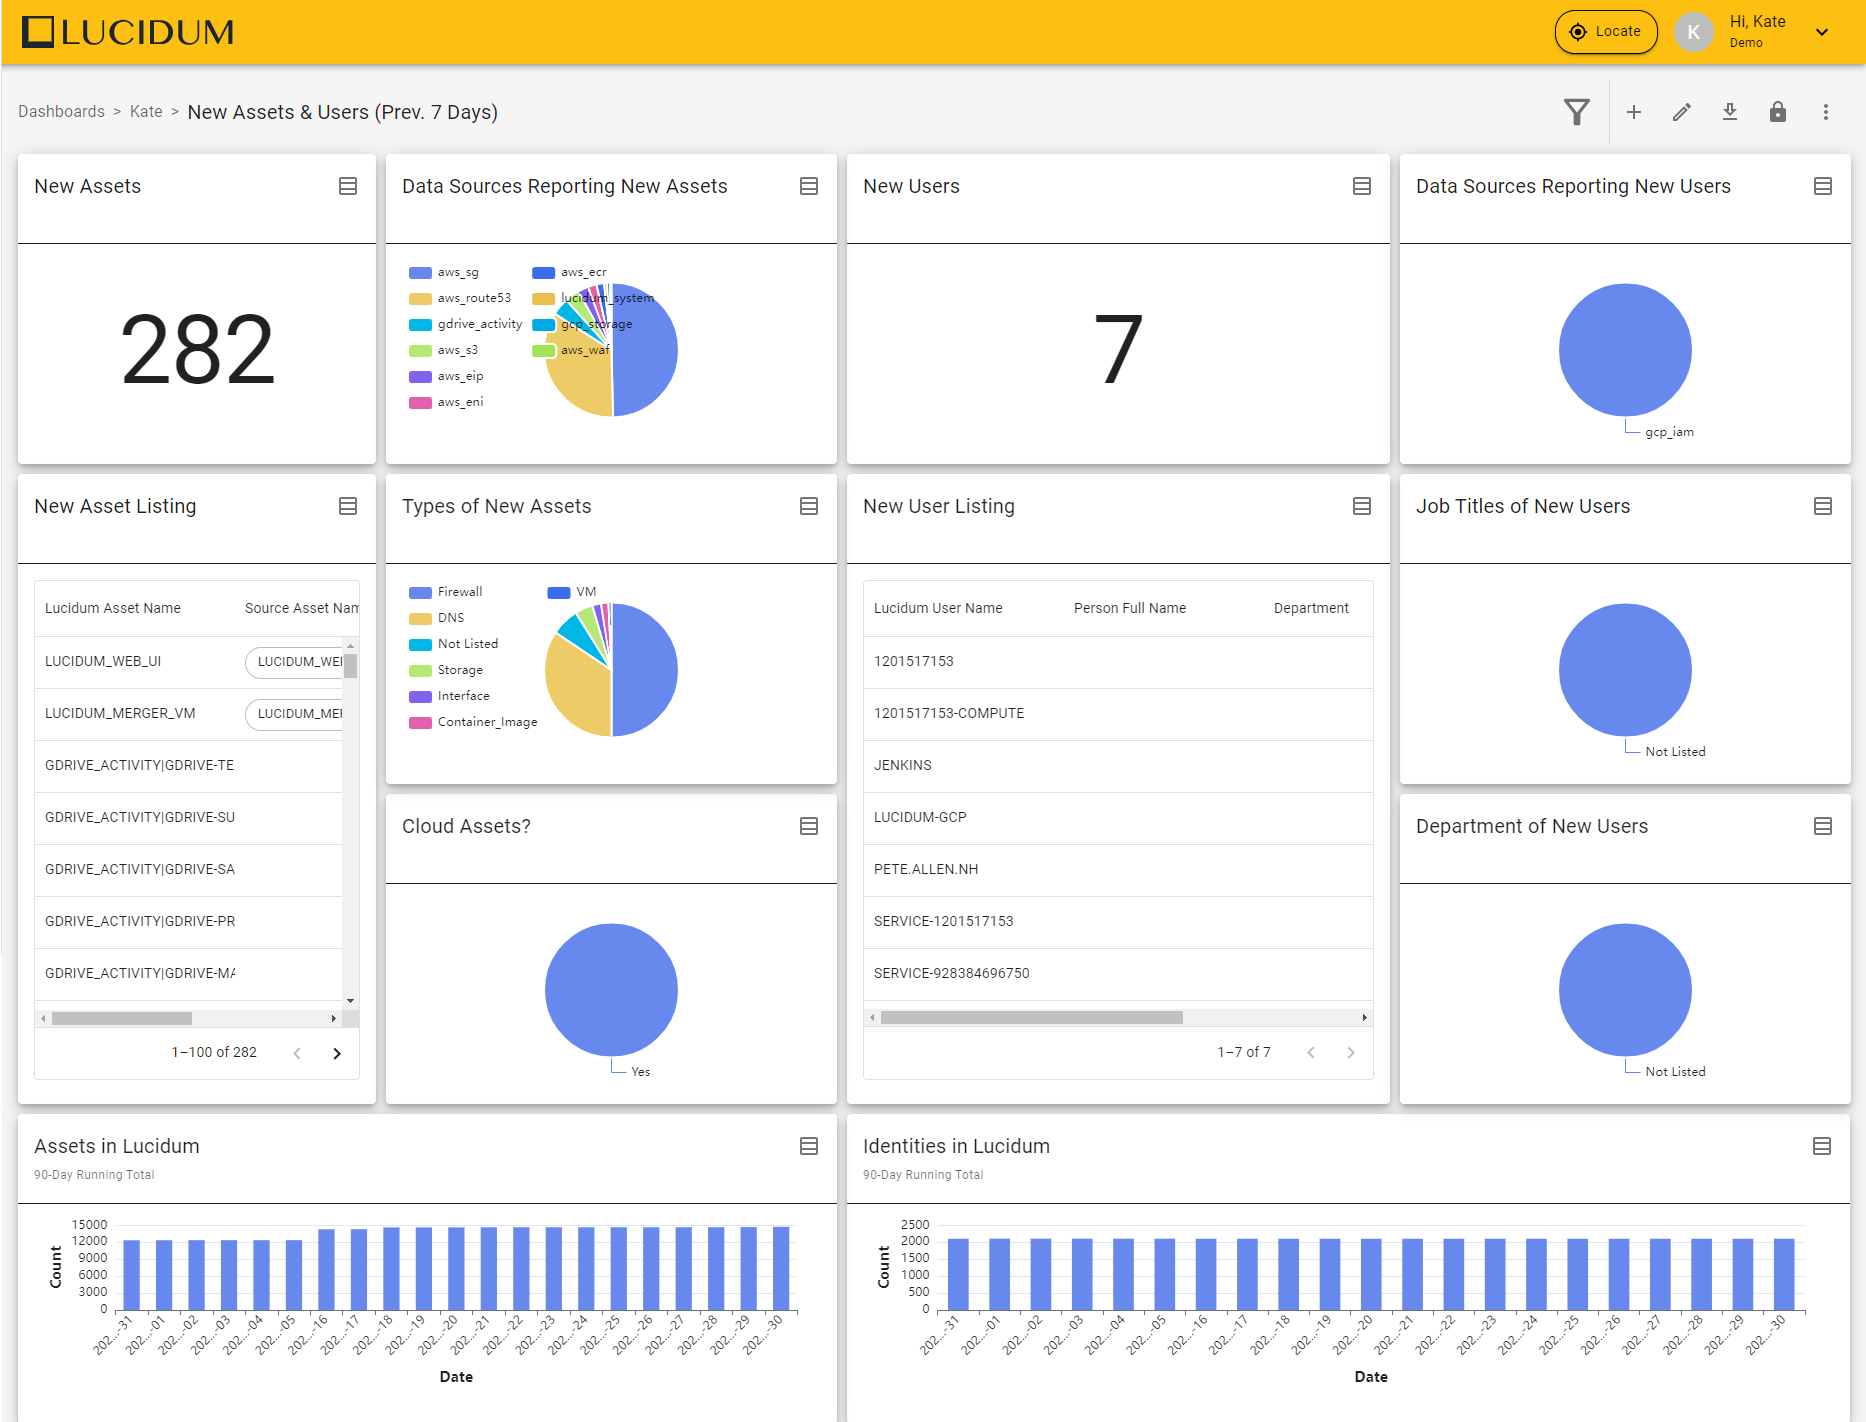Sort by Department column header
The width and height of the screenshot is (1866, 1422).
(x=1311, y=608)
